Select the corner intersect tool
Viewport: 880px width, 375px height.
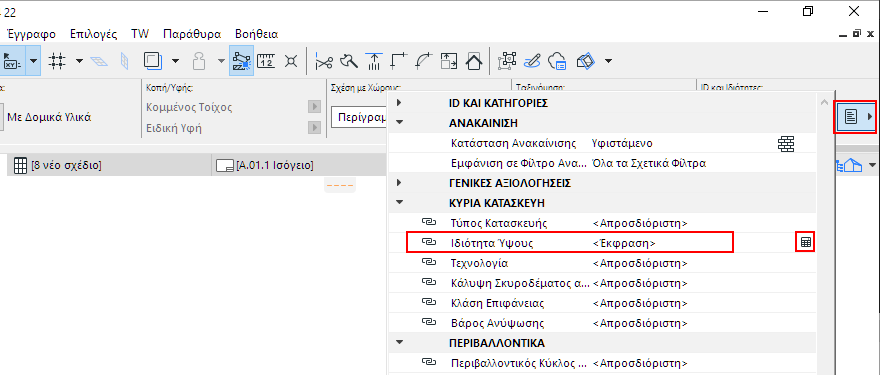399,61
